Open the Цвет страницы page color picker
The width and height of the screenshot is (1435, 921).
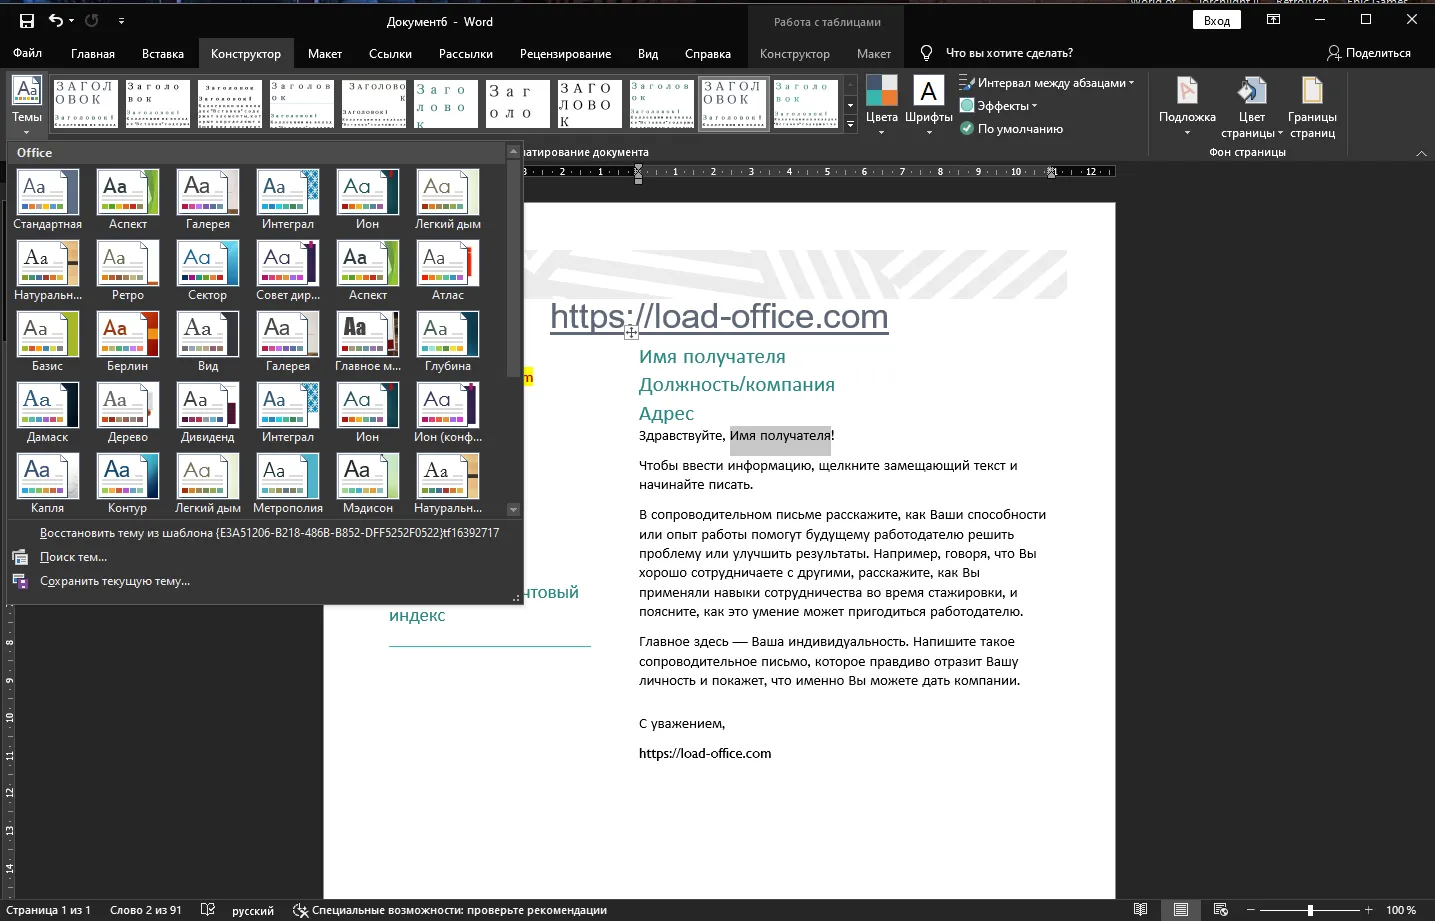pos(1251,105)
